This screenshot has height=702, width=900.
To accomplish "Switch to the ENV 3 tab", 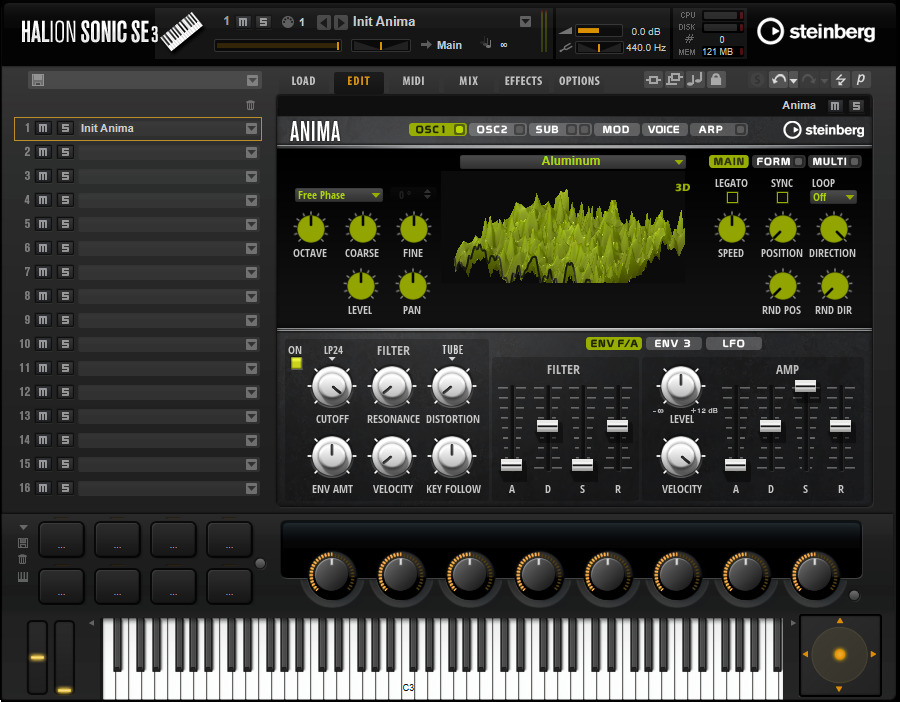I will (672, 343).
